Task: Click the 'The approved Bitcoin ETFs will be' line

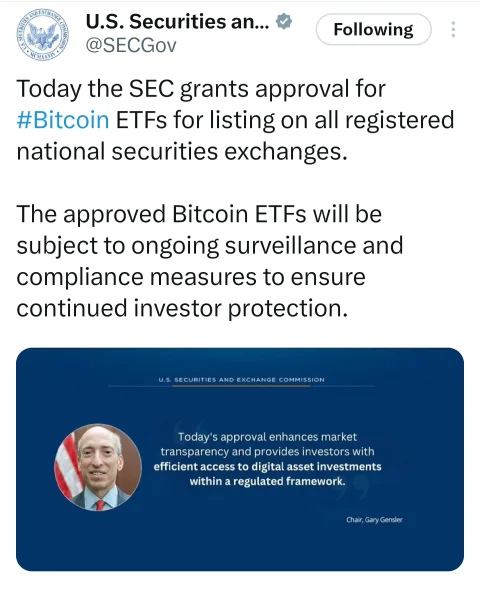Action: tap(199, 214)
